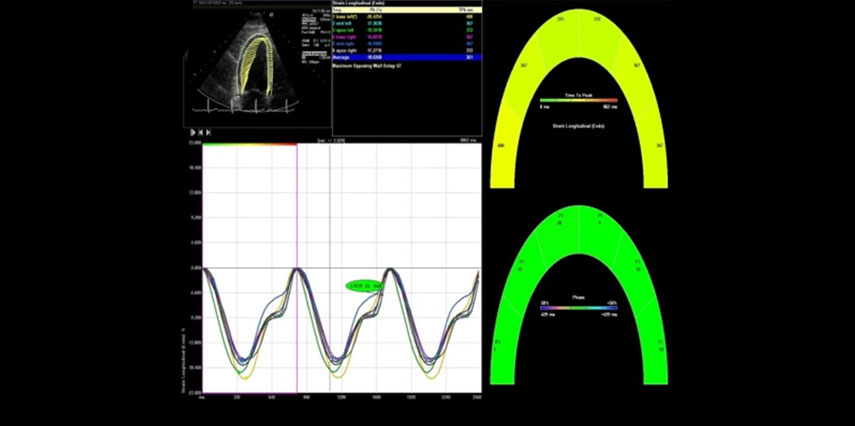Screen dimensions: 855x426
Task: Click the play button under the echo image
Action: click(x=192, y=132)
